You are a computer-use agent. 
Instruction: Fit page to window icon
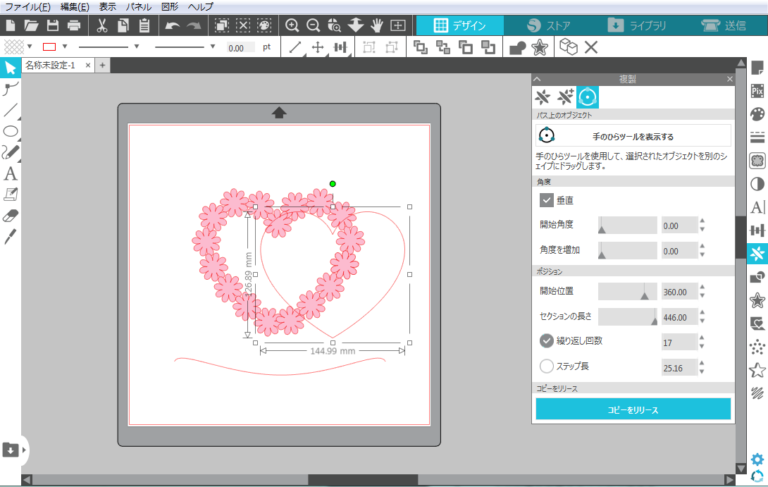click(398, 25)
